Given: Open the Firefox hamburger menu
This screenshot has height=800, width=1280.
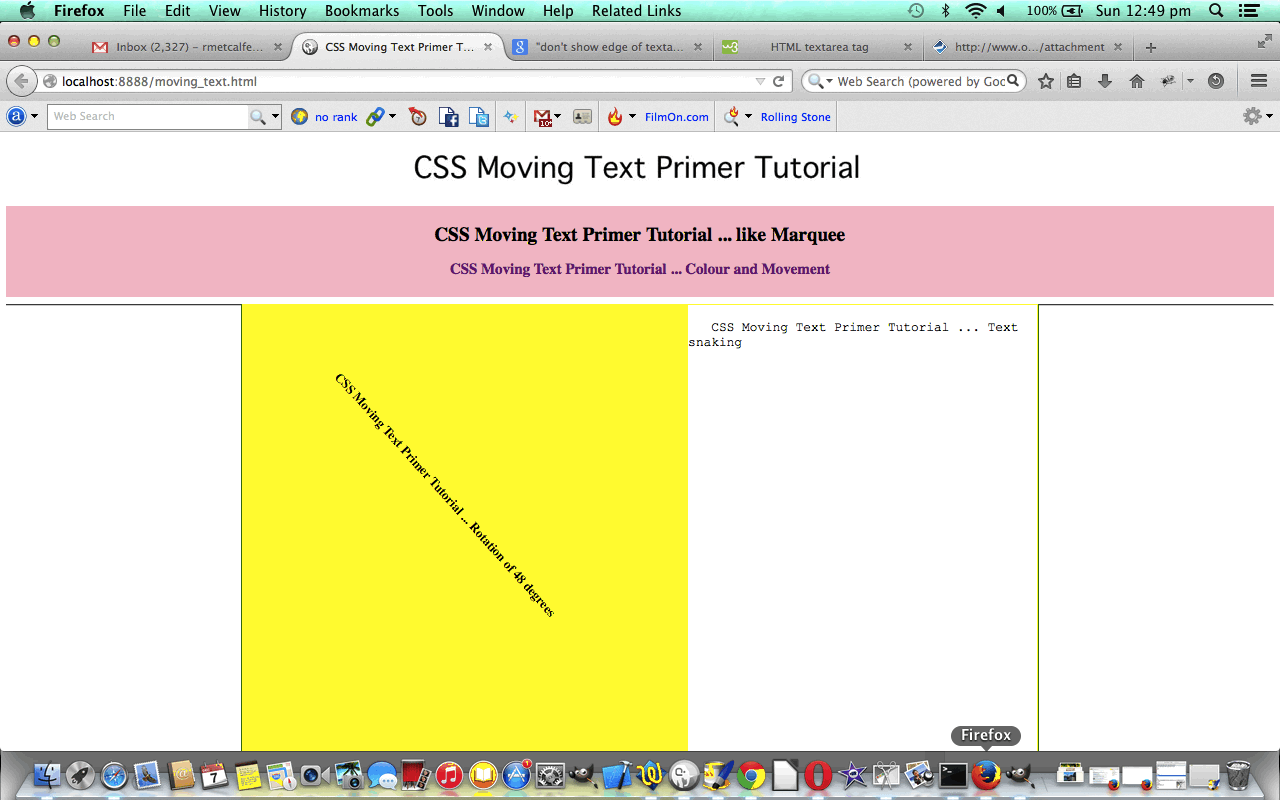Looking at the screenshot, I should 1259,81.
